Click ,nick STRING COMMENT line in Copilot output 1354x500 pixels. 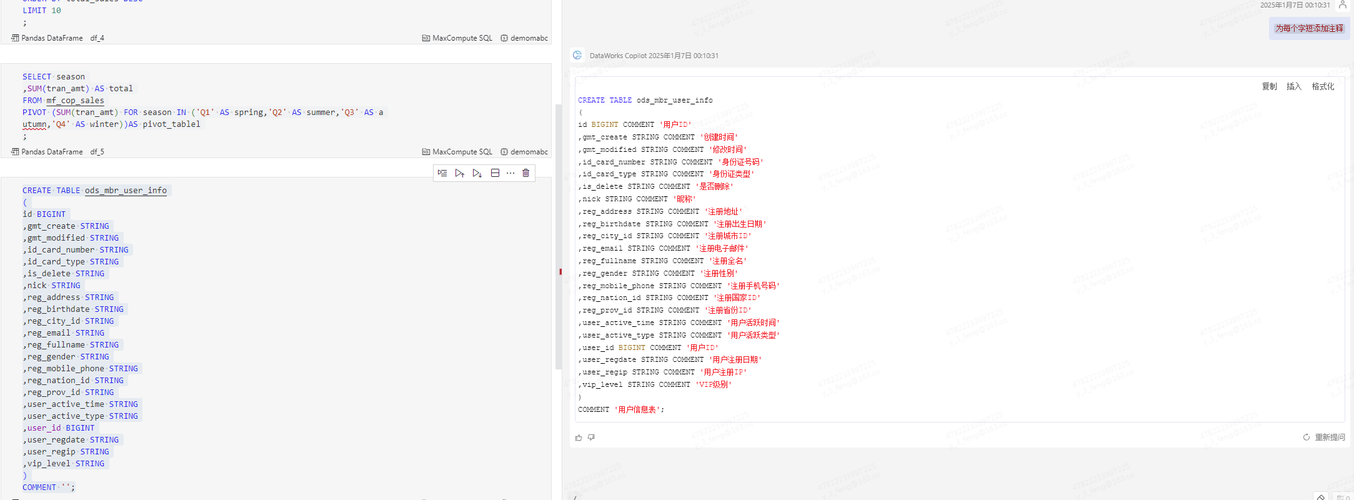click(637, 199)
